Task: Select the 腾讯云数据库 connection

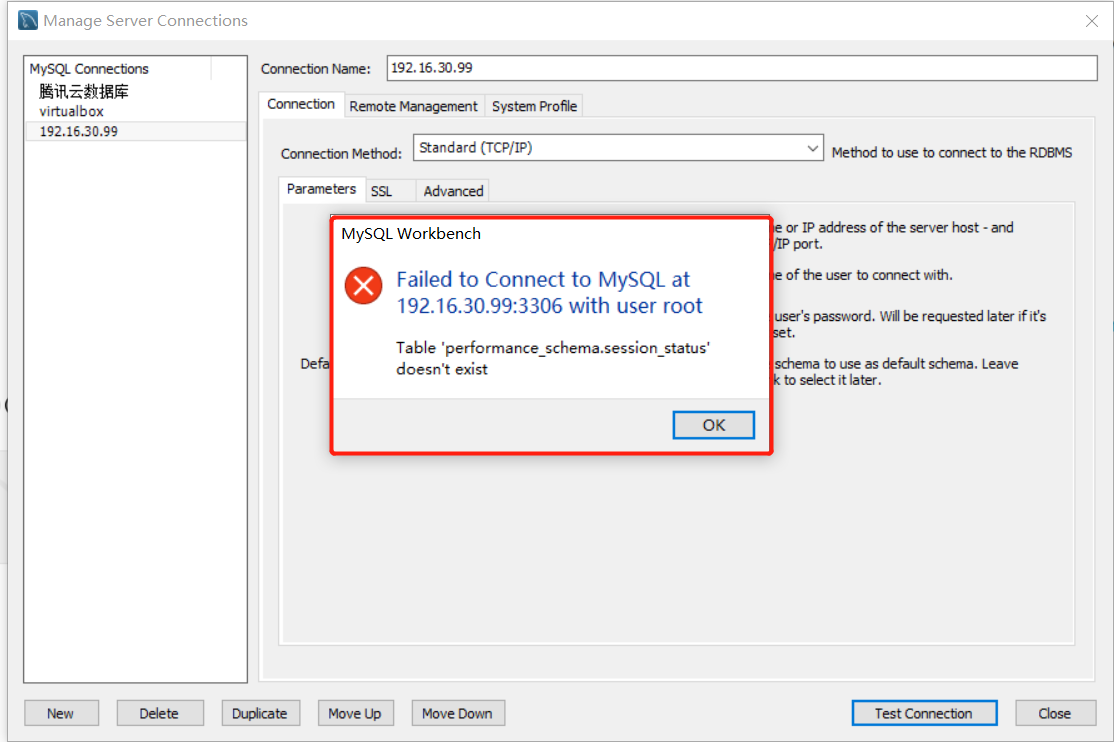Action: click(84, 91)
